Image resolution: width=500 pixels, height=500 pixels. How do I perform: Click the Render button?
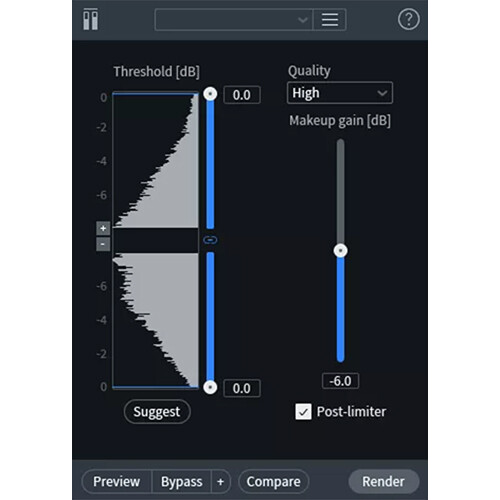click(x=383, y=482)
